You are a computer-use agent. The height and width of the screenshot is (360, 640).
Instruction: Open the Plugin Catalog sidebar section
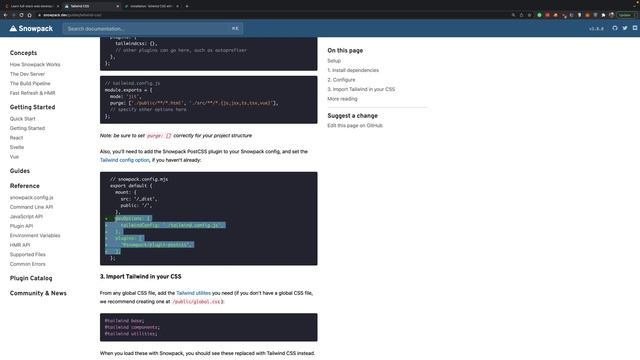pyautogui.click(x=31, y=278)
